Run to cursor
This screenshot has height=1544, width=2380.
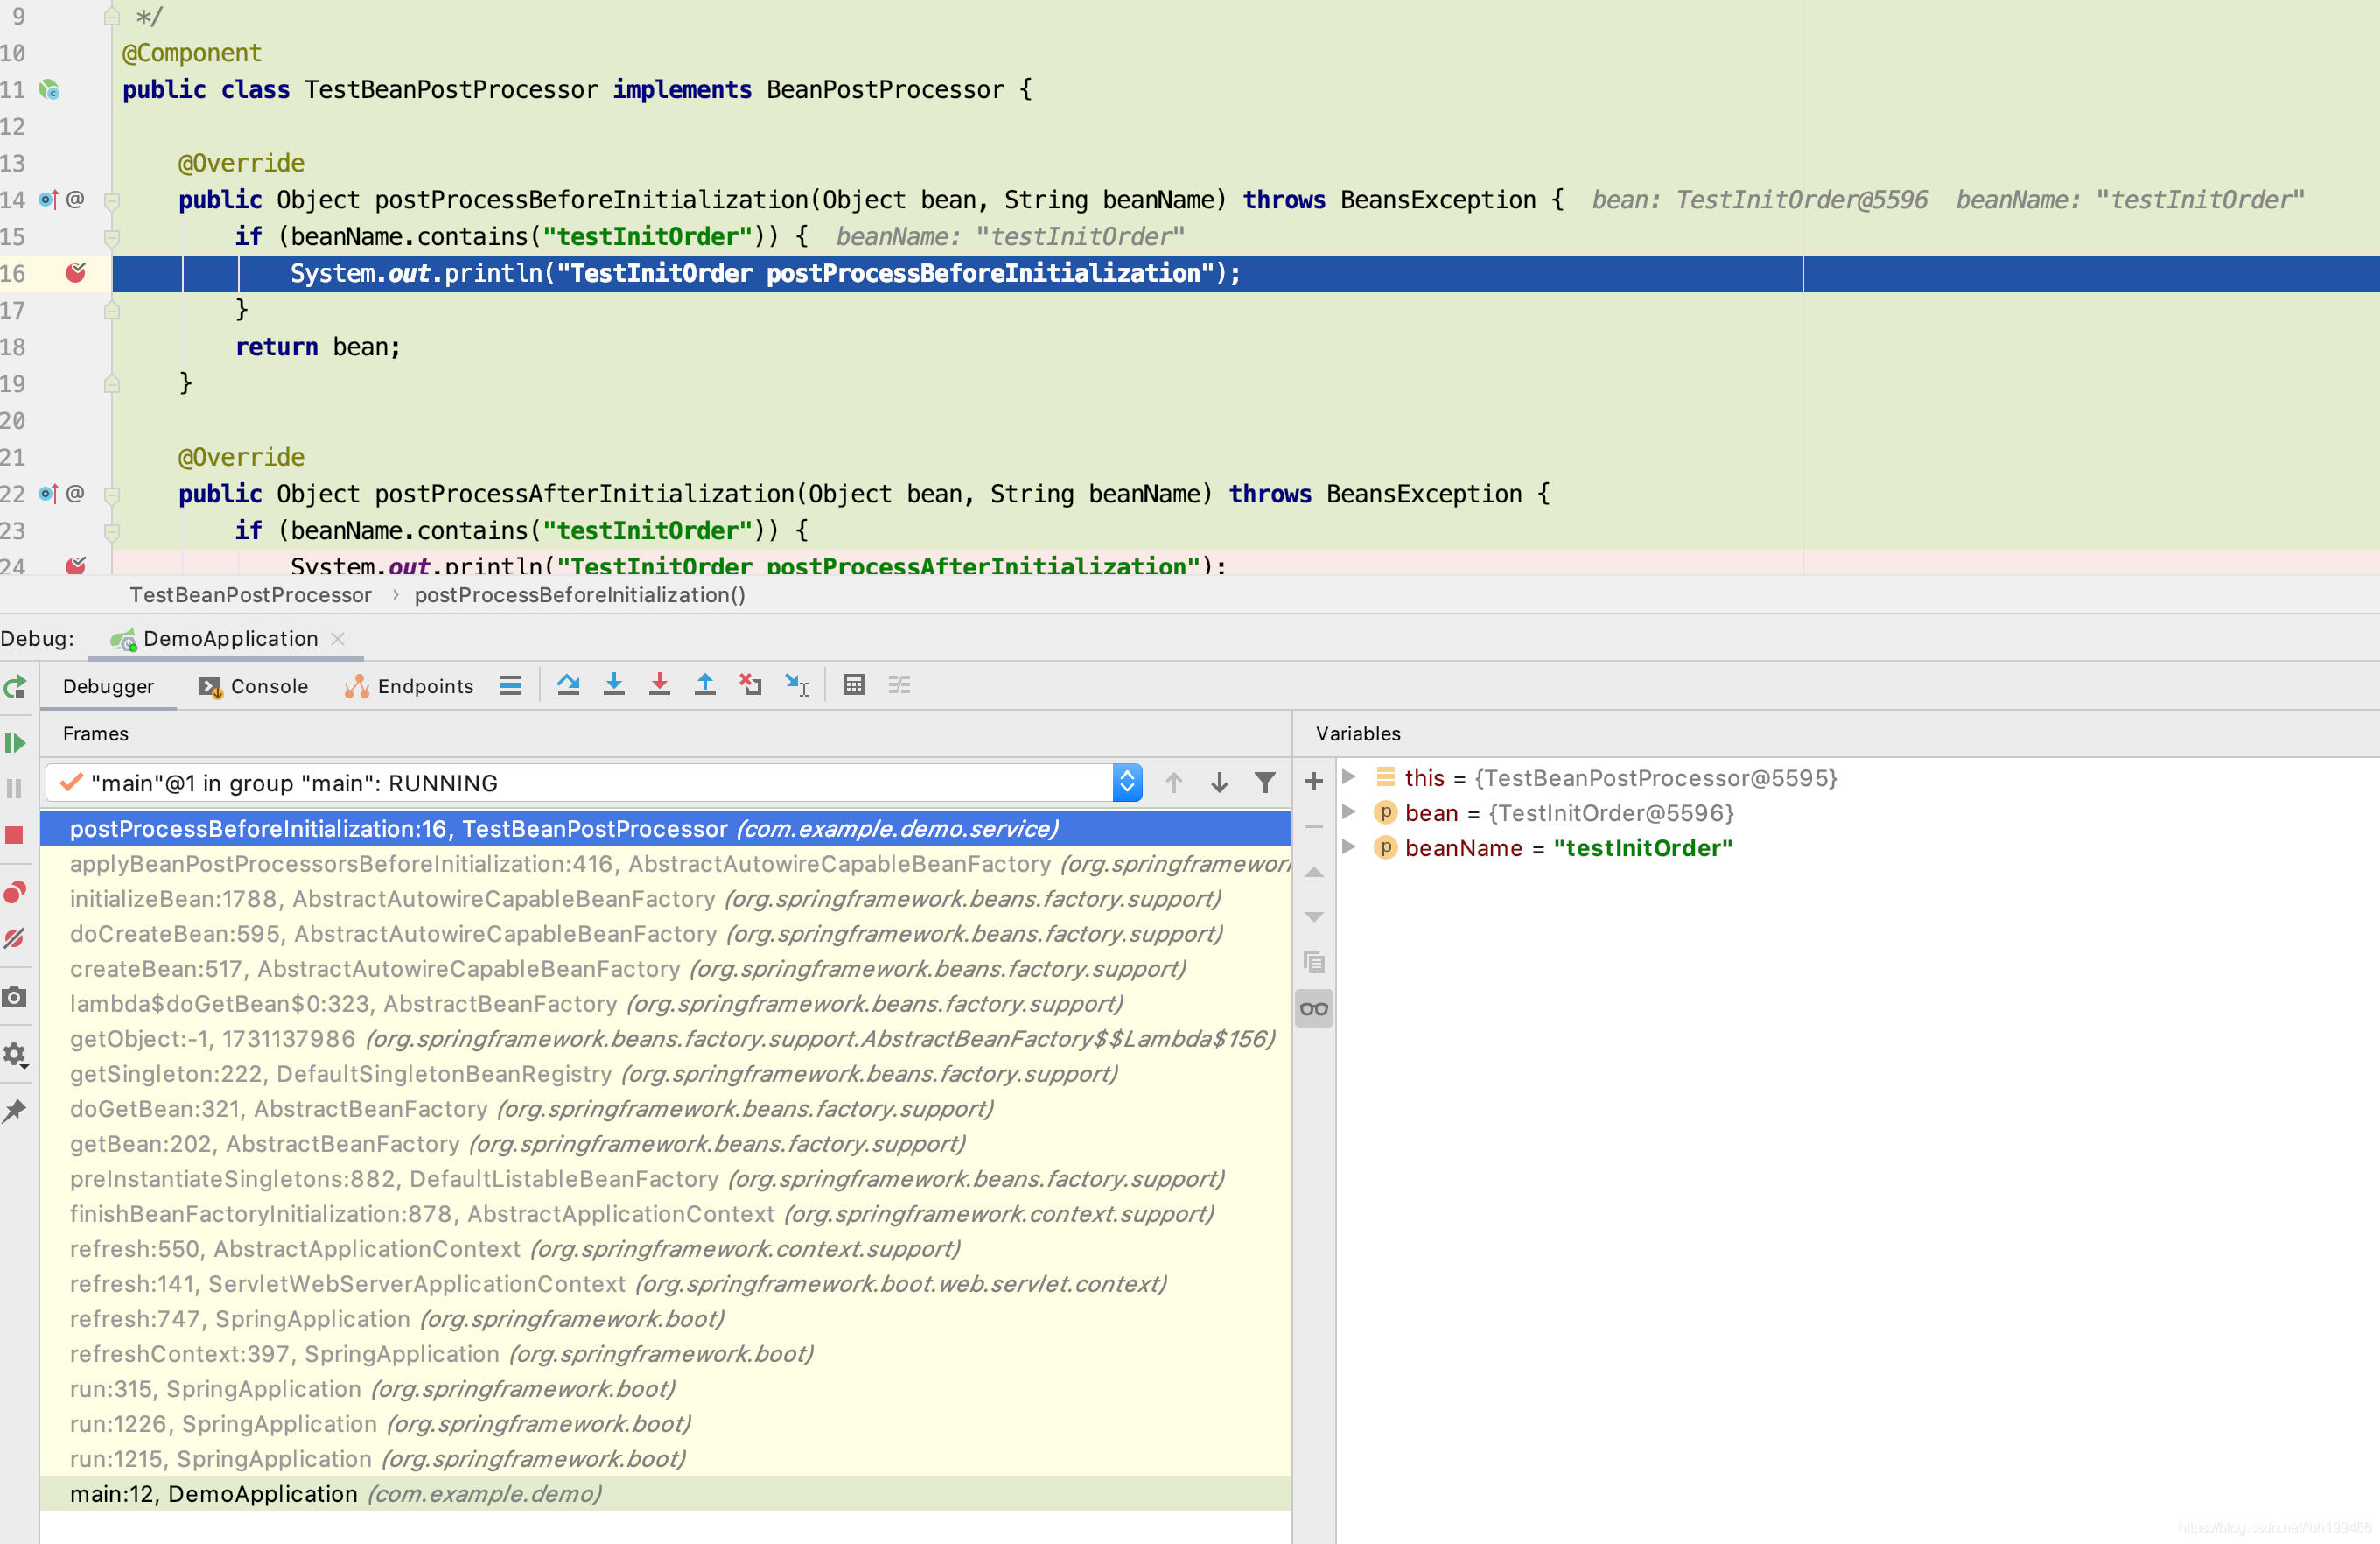pos(796,685)
